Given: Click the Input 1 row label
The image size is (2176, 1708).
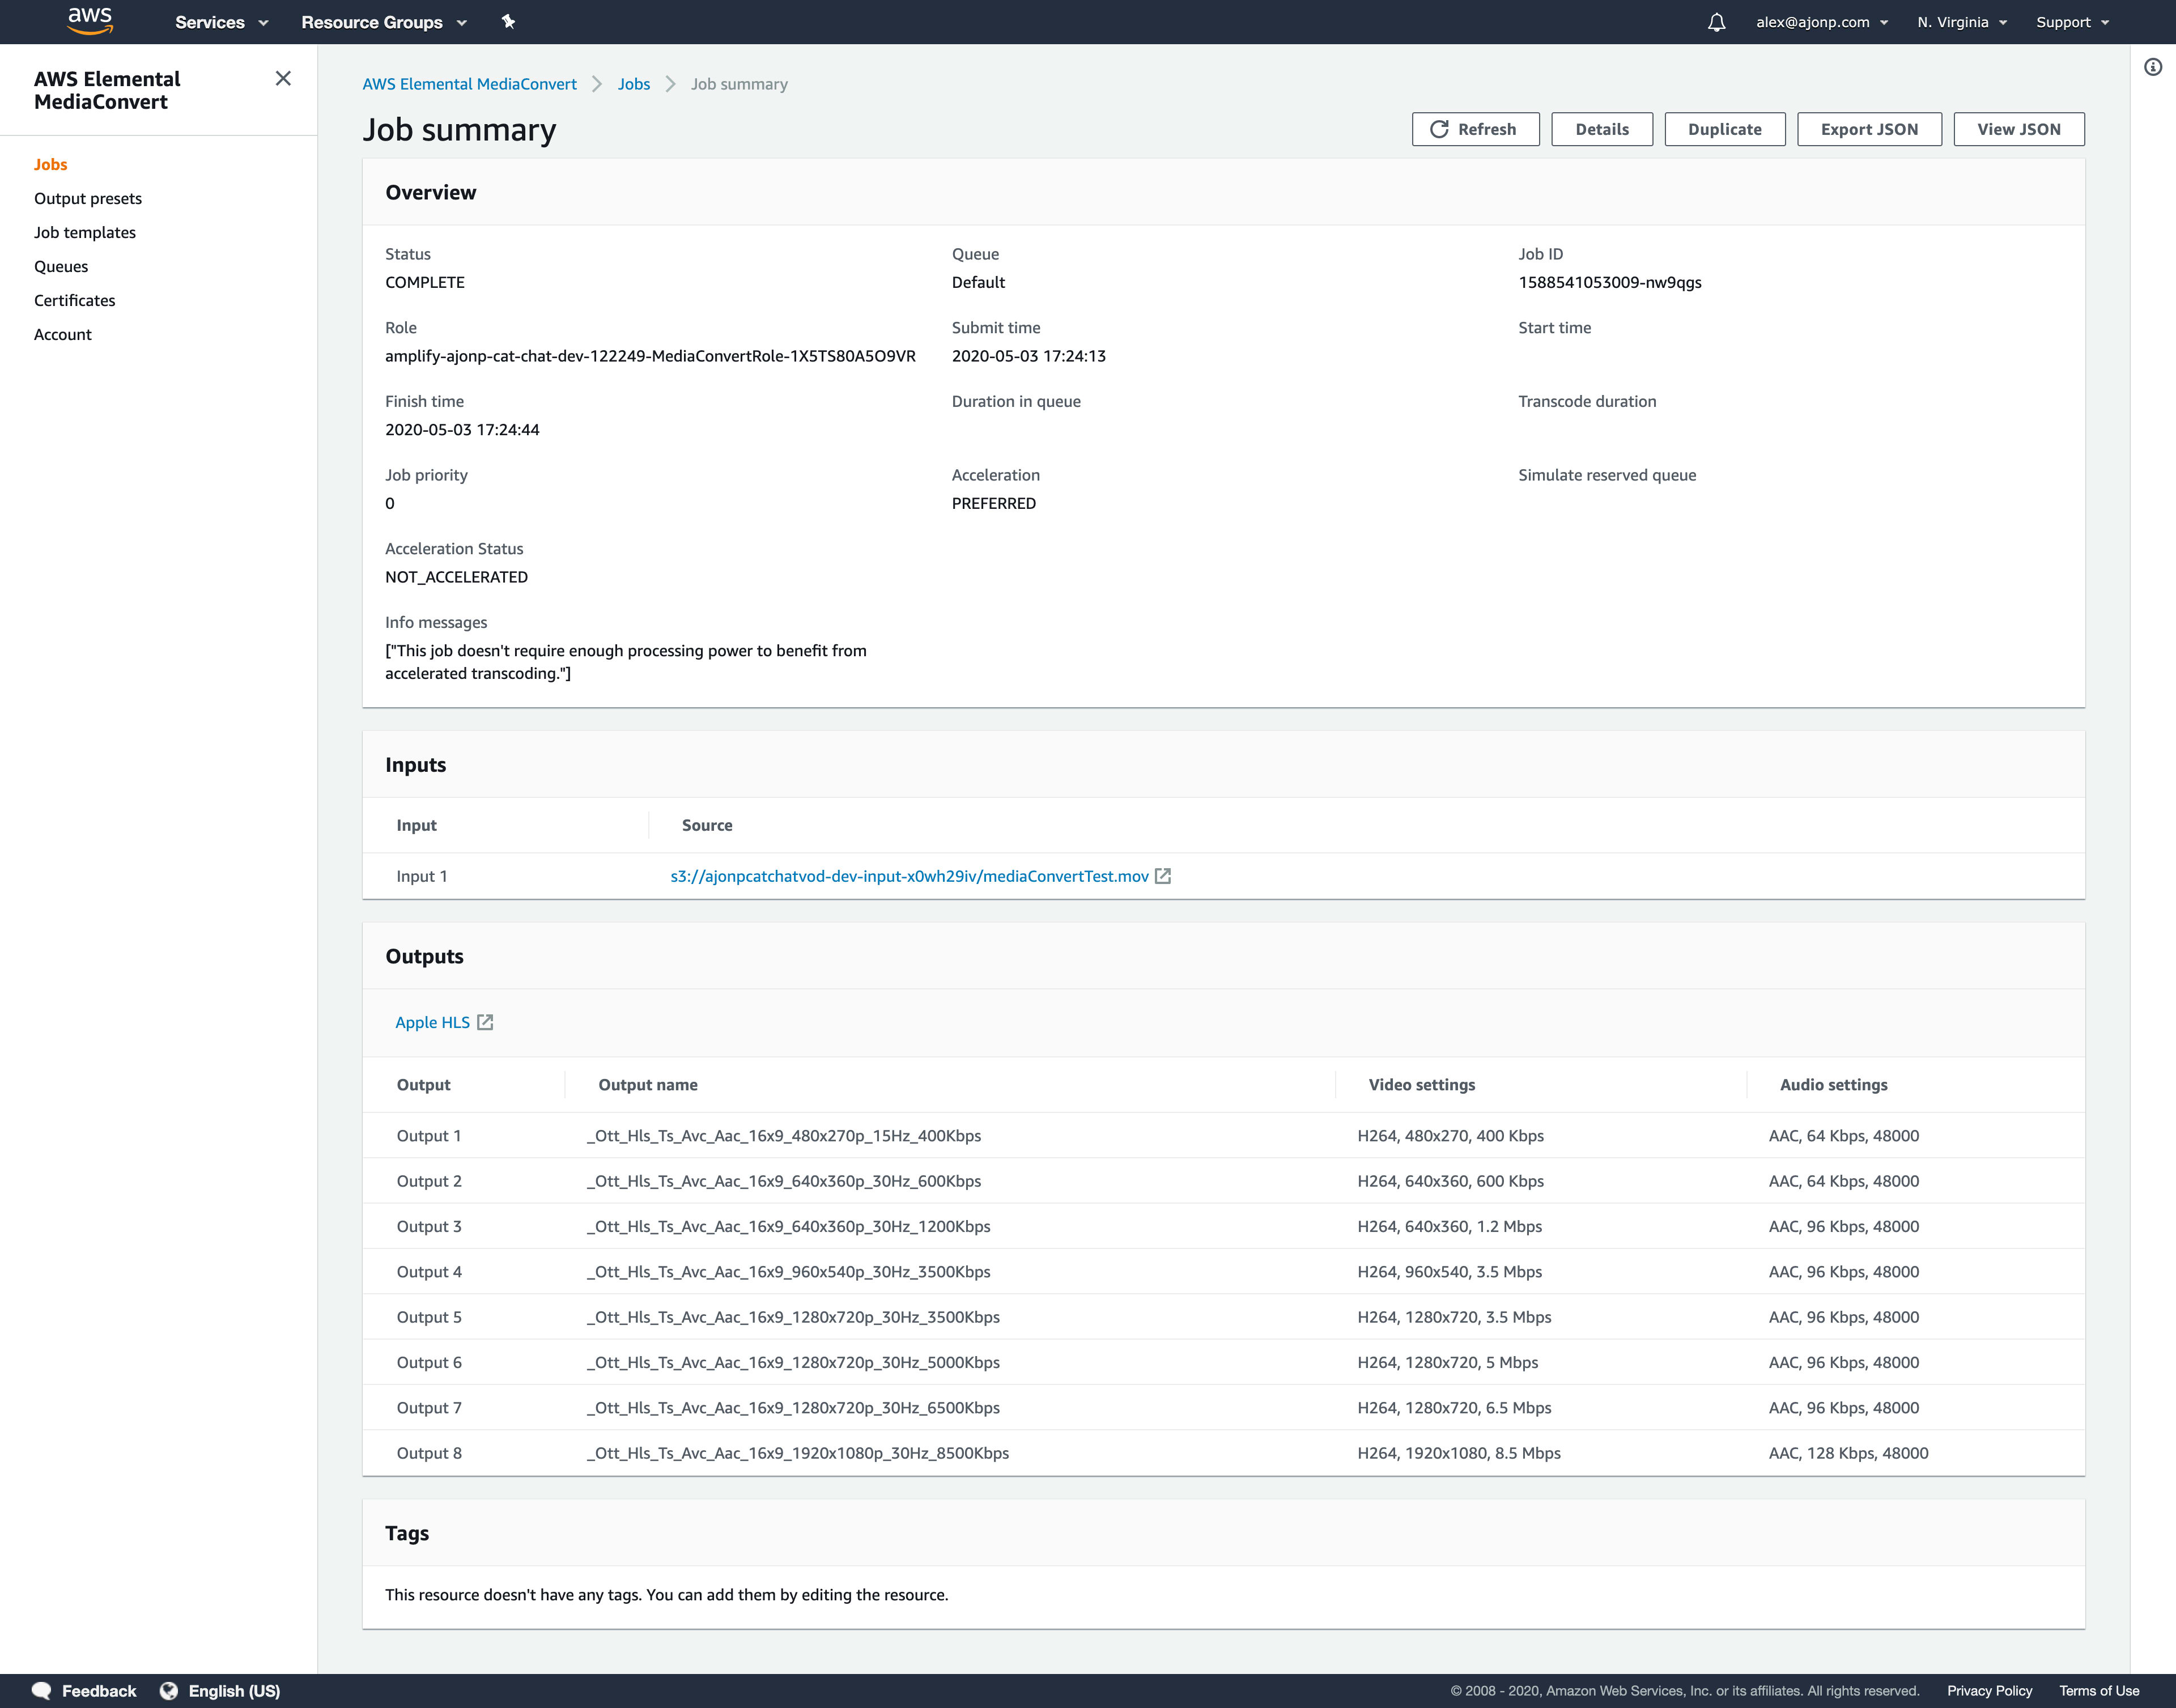Looking at the screenshot, I should click(422, 876).
